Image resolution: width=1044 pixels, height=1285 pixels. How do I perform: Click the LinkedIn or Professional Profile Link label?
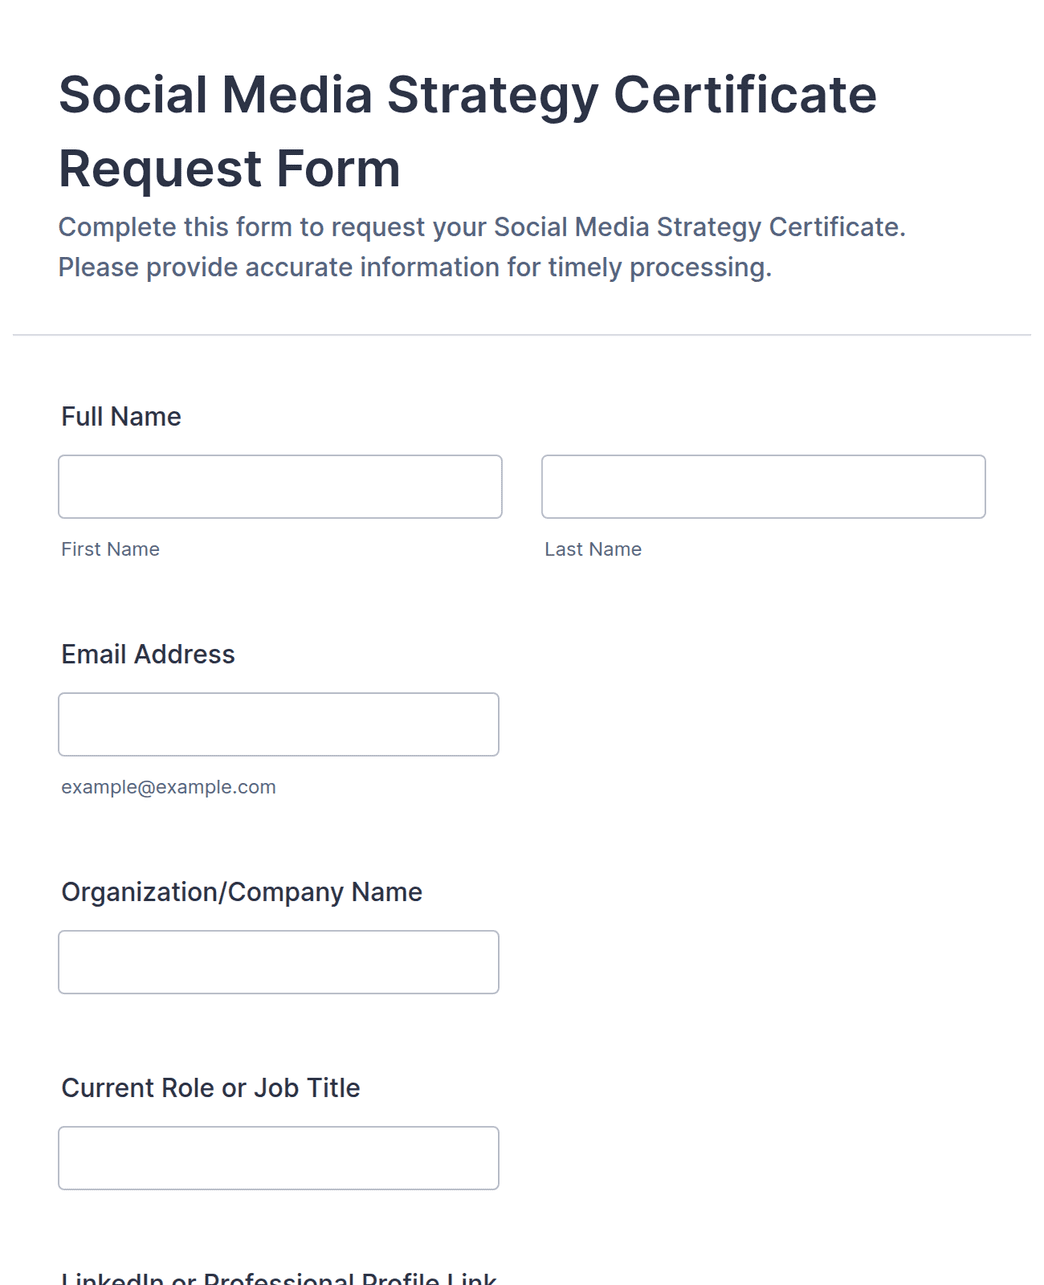pyautogui.click(x=279, y=1278)
